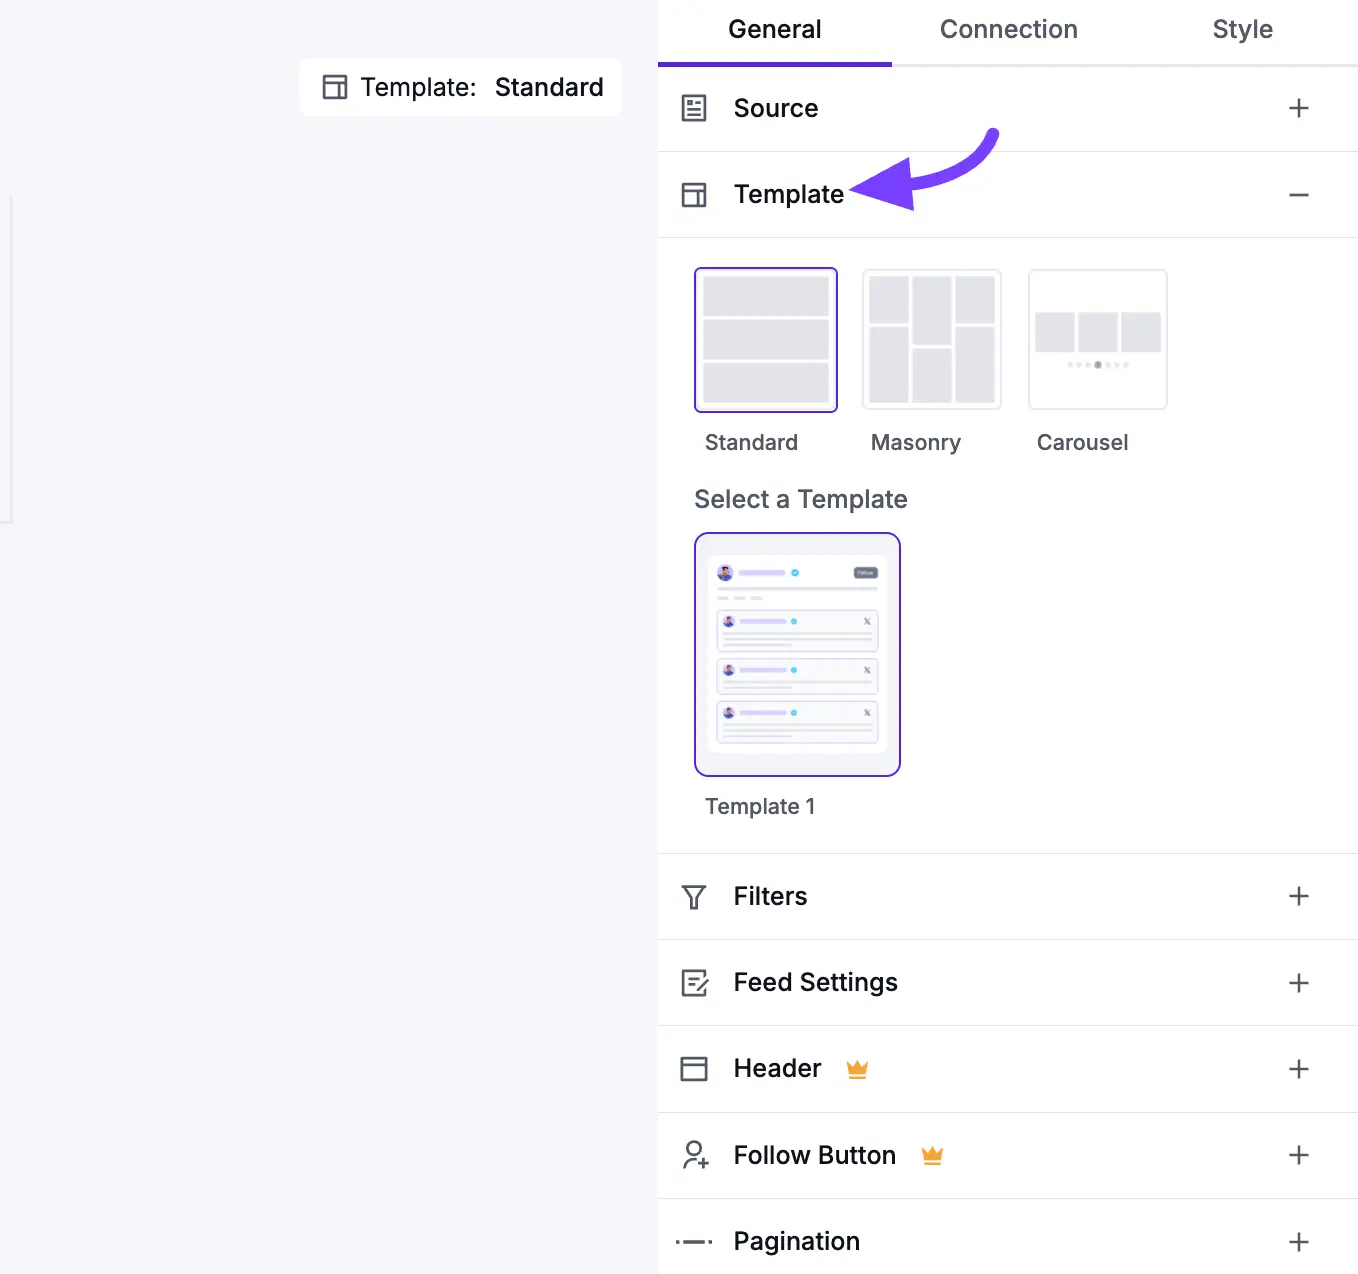Click the Follow Button user-plus icon
The image size is (1358, 1274).
click(695, 1155)
